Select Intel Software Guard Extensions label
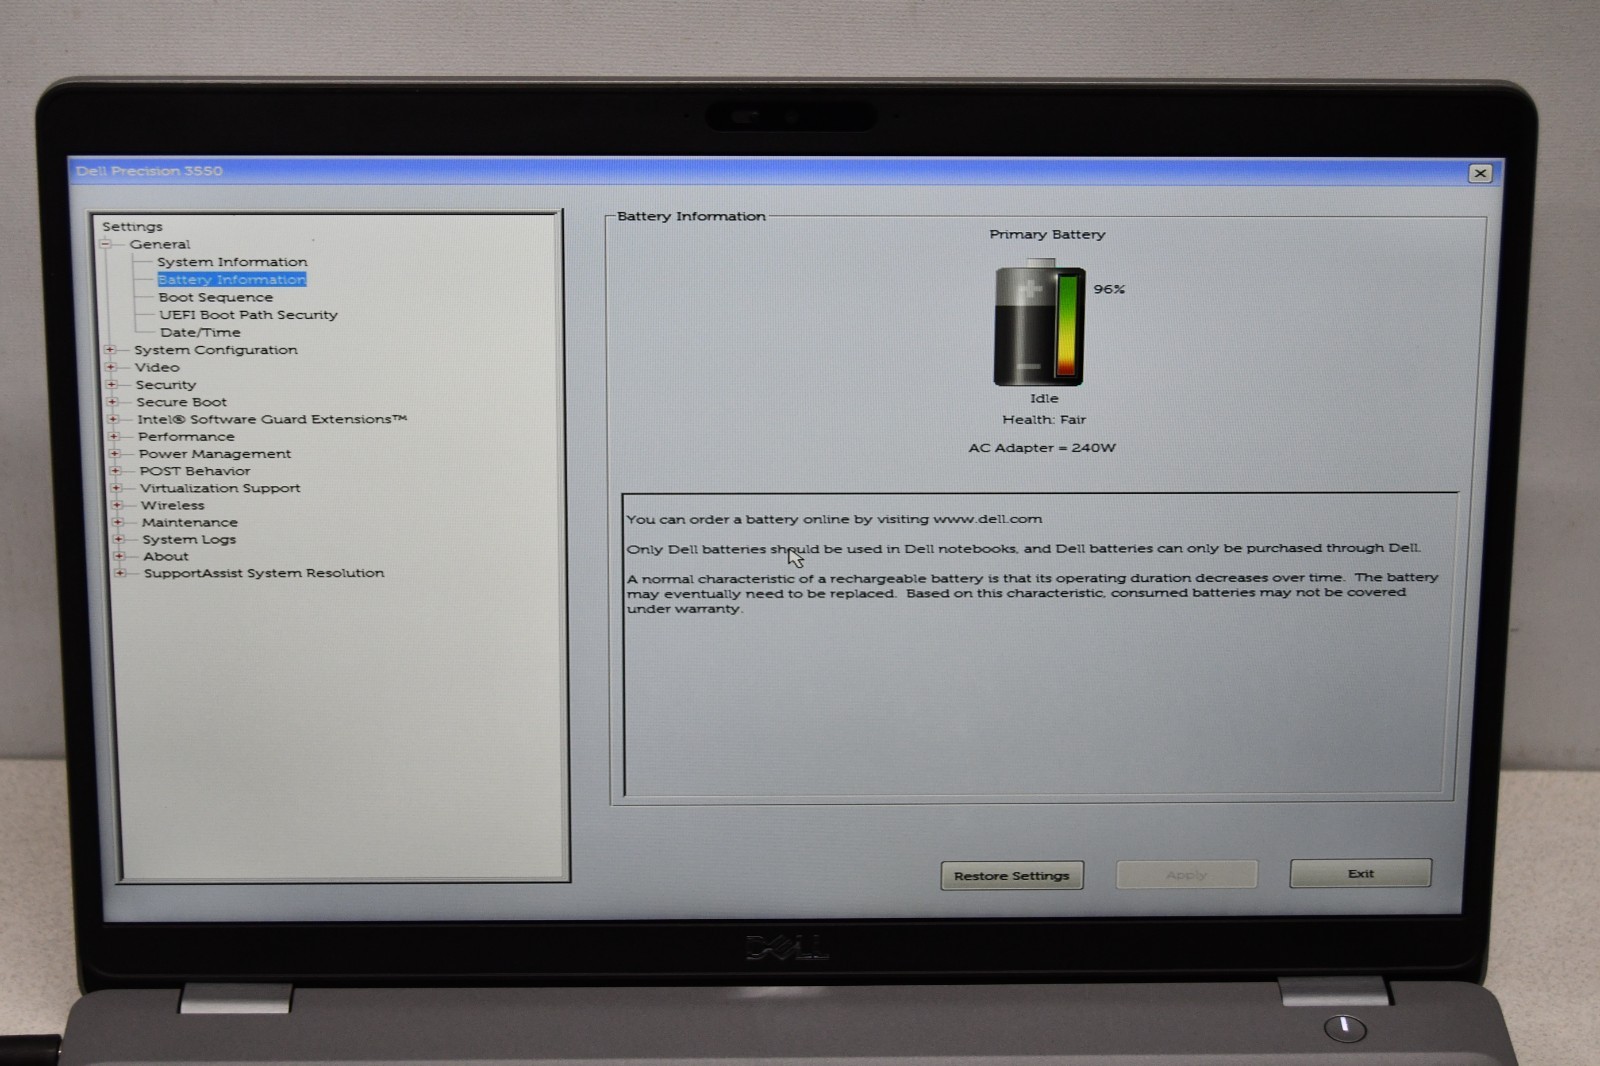Image resolution: width=1600 pixels, height=1066 pixels. tap(272, 419)
